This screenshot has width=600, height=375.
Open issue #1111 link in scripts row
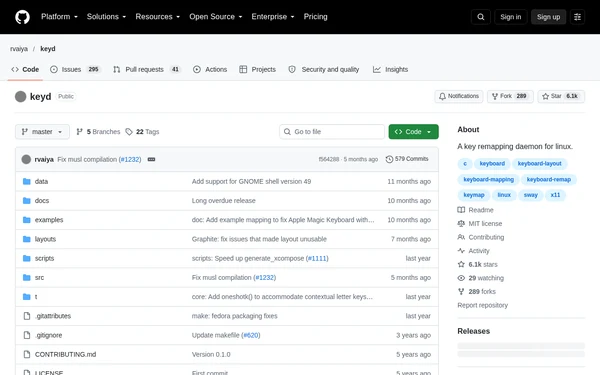(x=317, y=258)
